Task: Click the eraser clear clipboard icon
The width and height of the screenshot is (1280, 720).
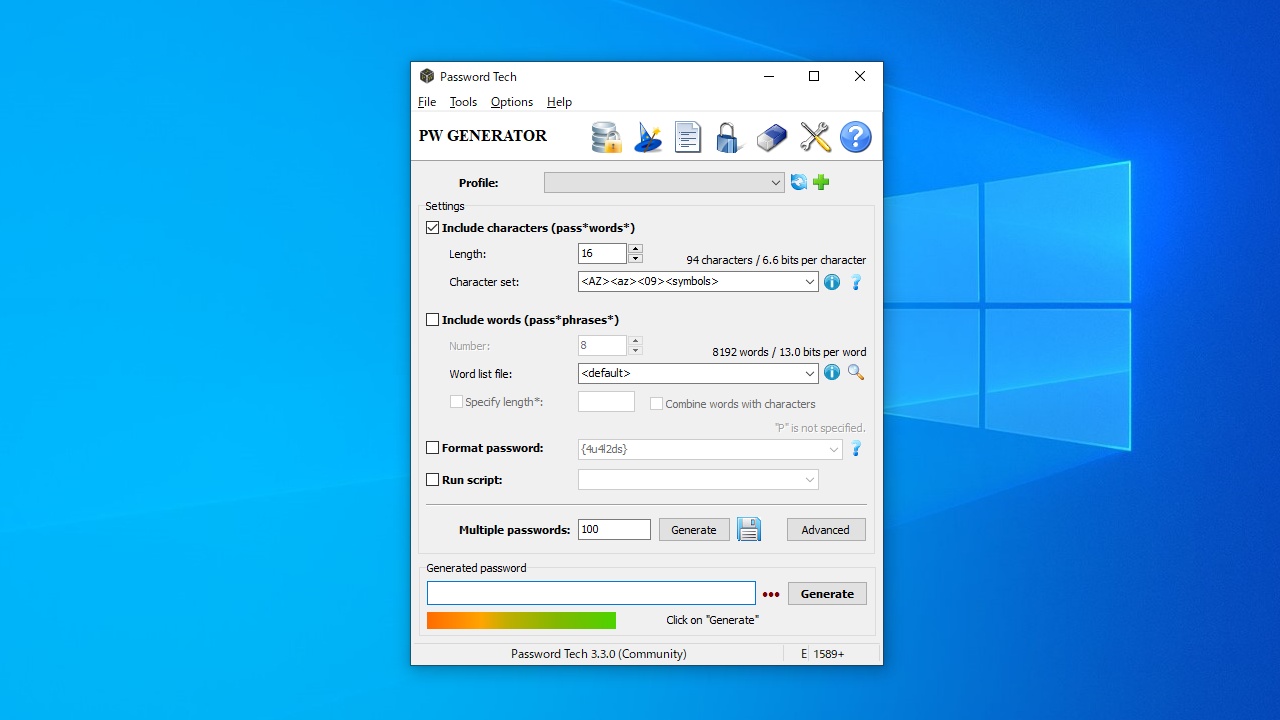Action: pos(771,137)
